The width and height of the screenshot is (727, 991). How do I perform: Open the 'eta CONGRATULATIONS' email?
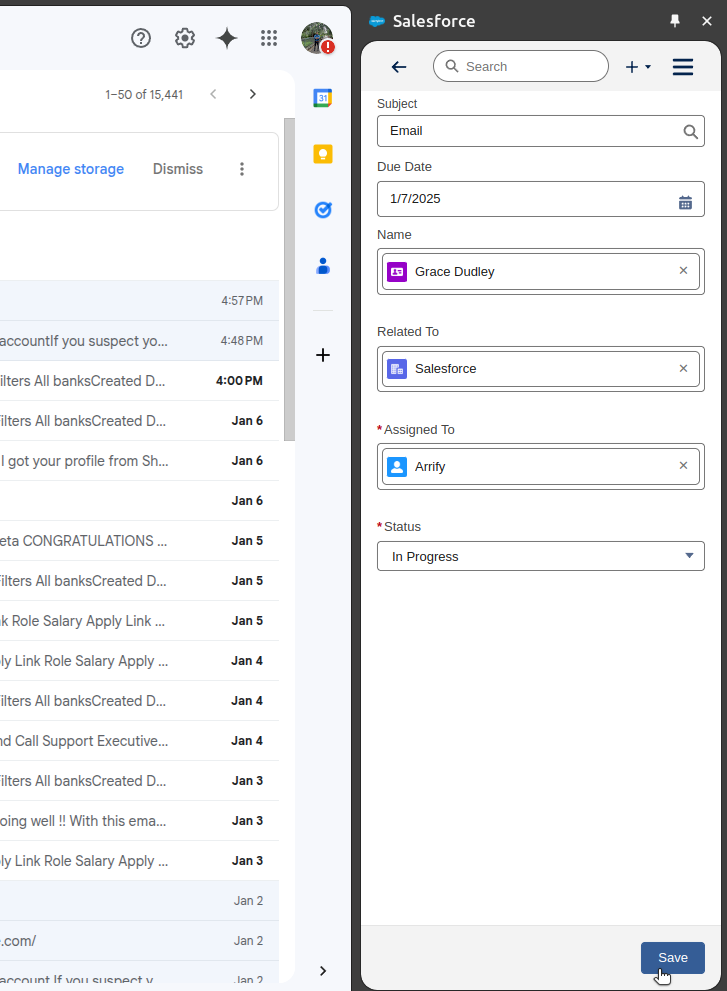coord(139,541)
